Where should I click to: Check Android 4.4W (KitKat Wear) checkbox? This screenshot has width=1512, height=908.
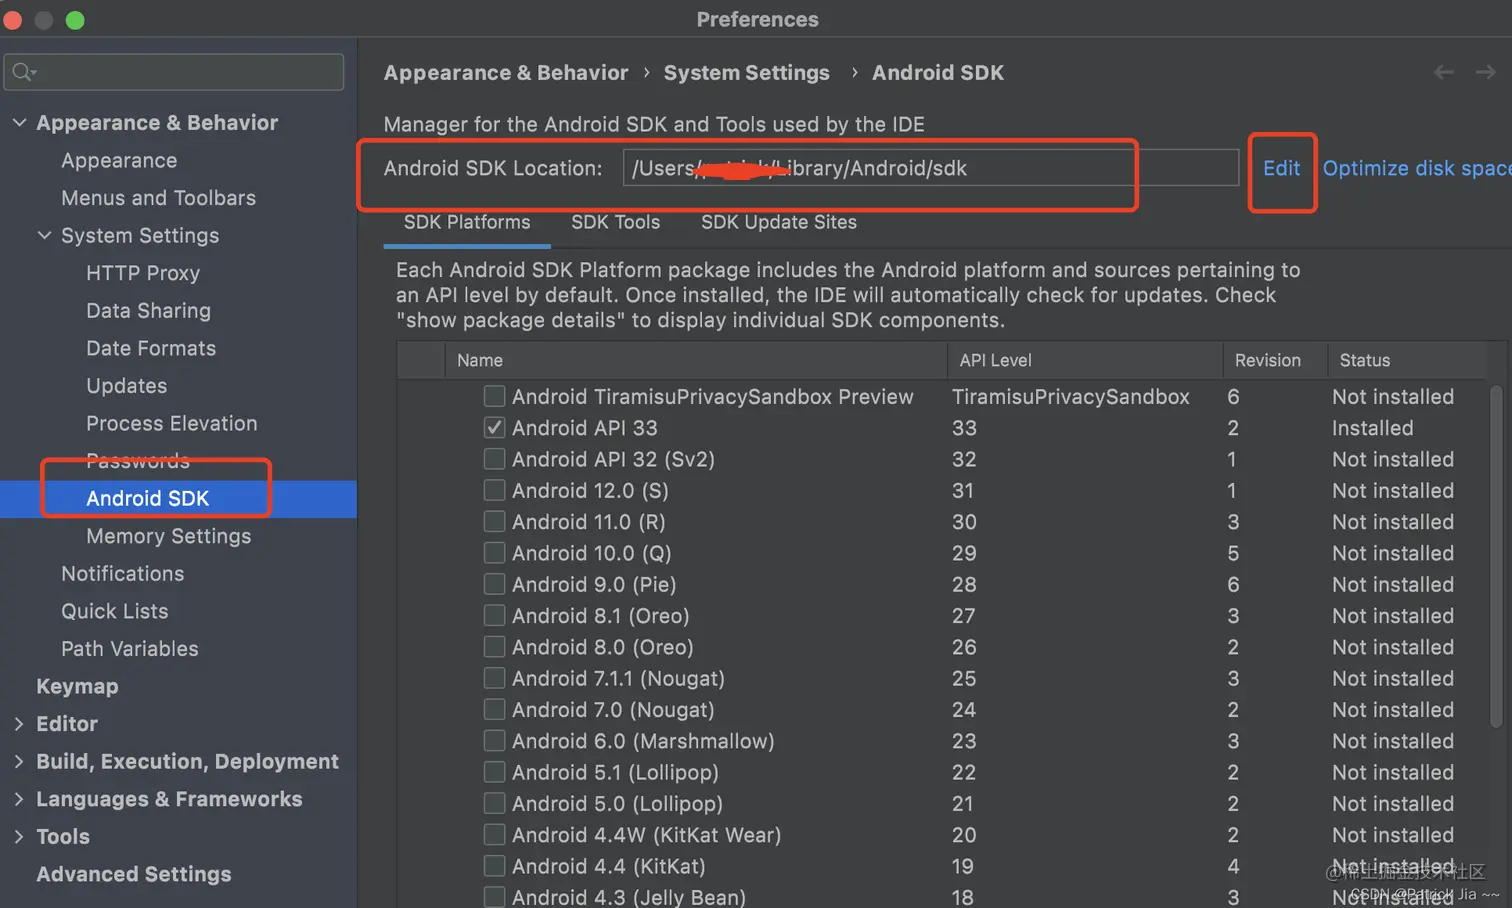(x=494, y=835)
